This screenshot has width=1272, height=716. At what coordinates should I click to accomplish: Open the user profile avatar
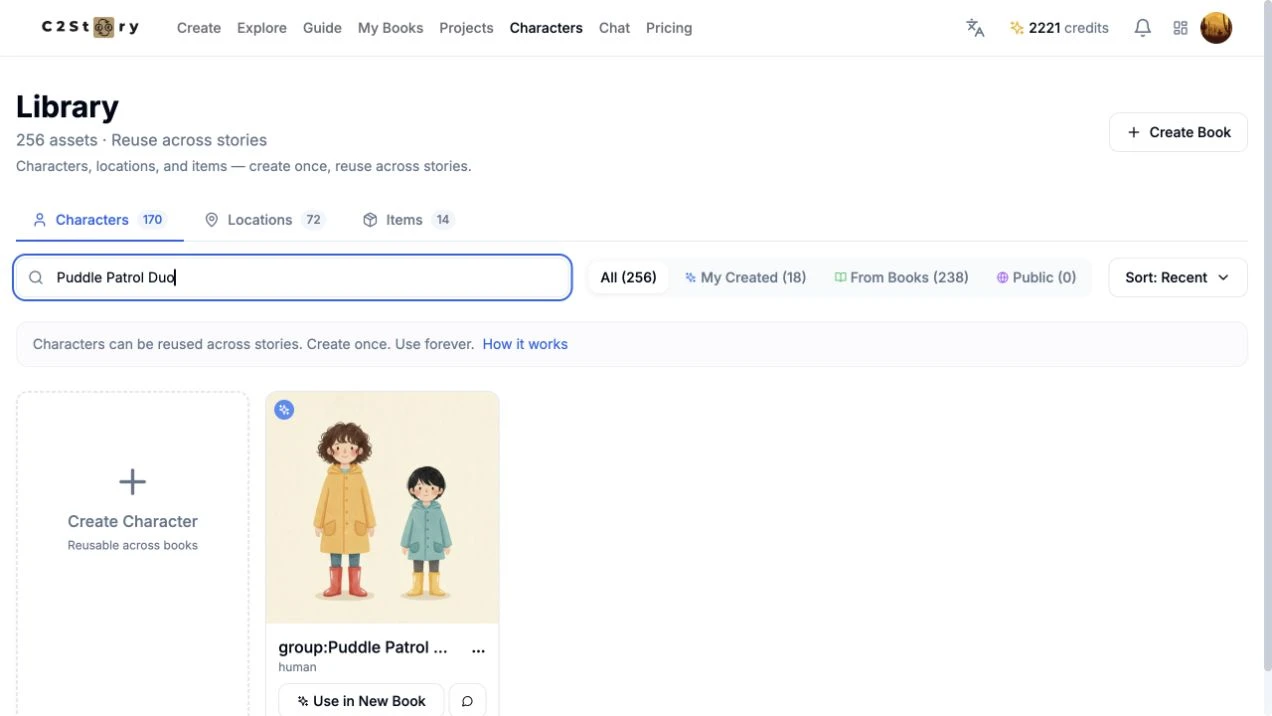(1216, 28)
